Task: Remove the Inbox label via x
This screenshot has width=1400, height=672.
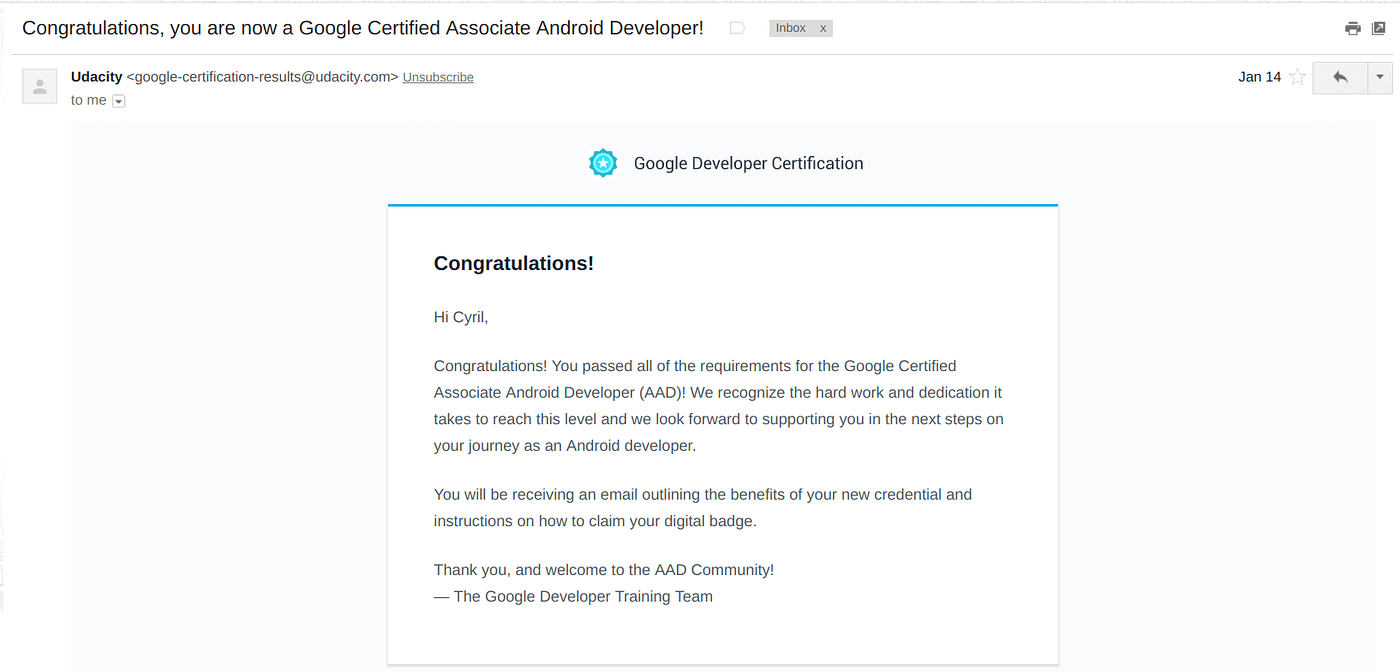Action: click(823, 28)
